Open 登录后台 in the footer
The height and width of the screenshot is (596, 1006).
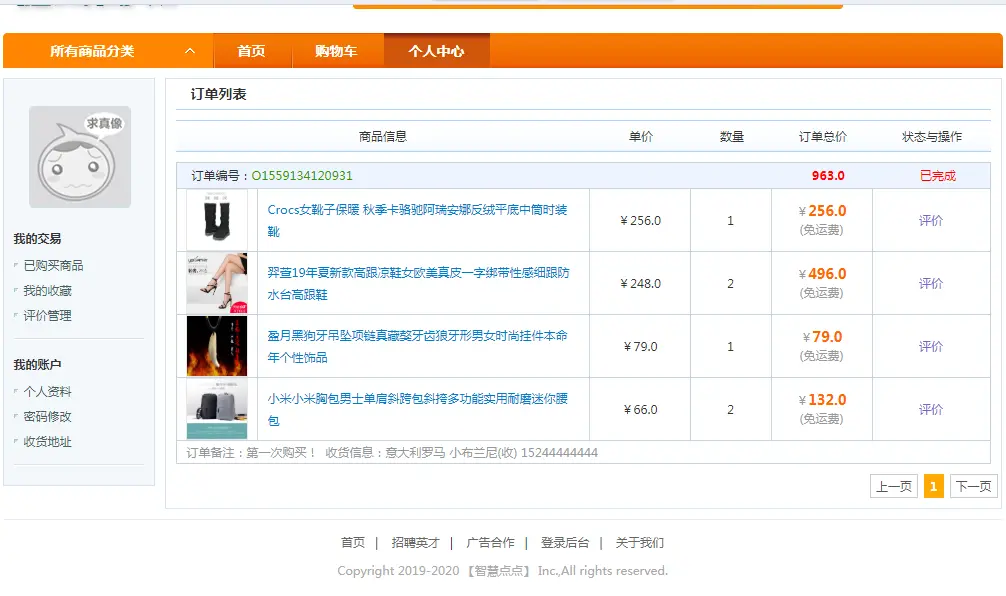tap(565, 543)
